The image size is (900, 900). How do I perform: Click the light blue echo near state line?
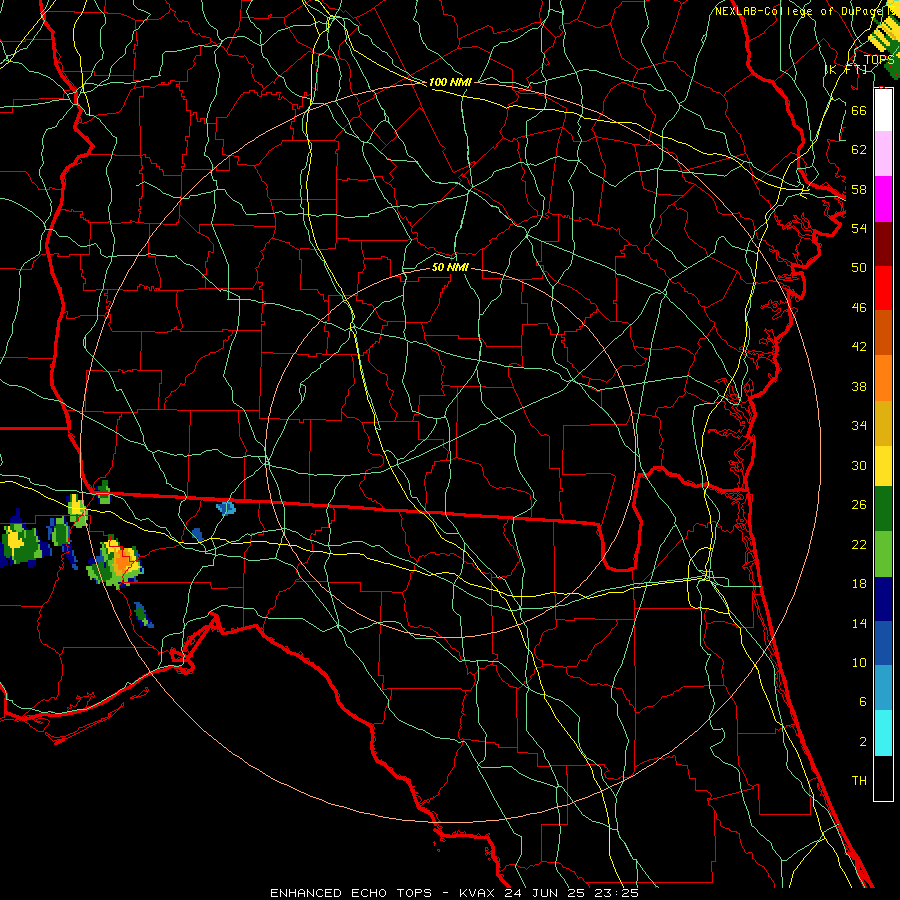pos(226,508)
